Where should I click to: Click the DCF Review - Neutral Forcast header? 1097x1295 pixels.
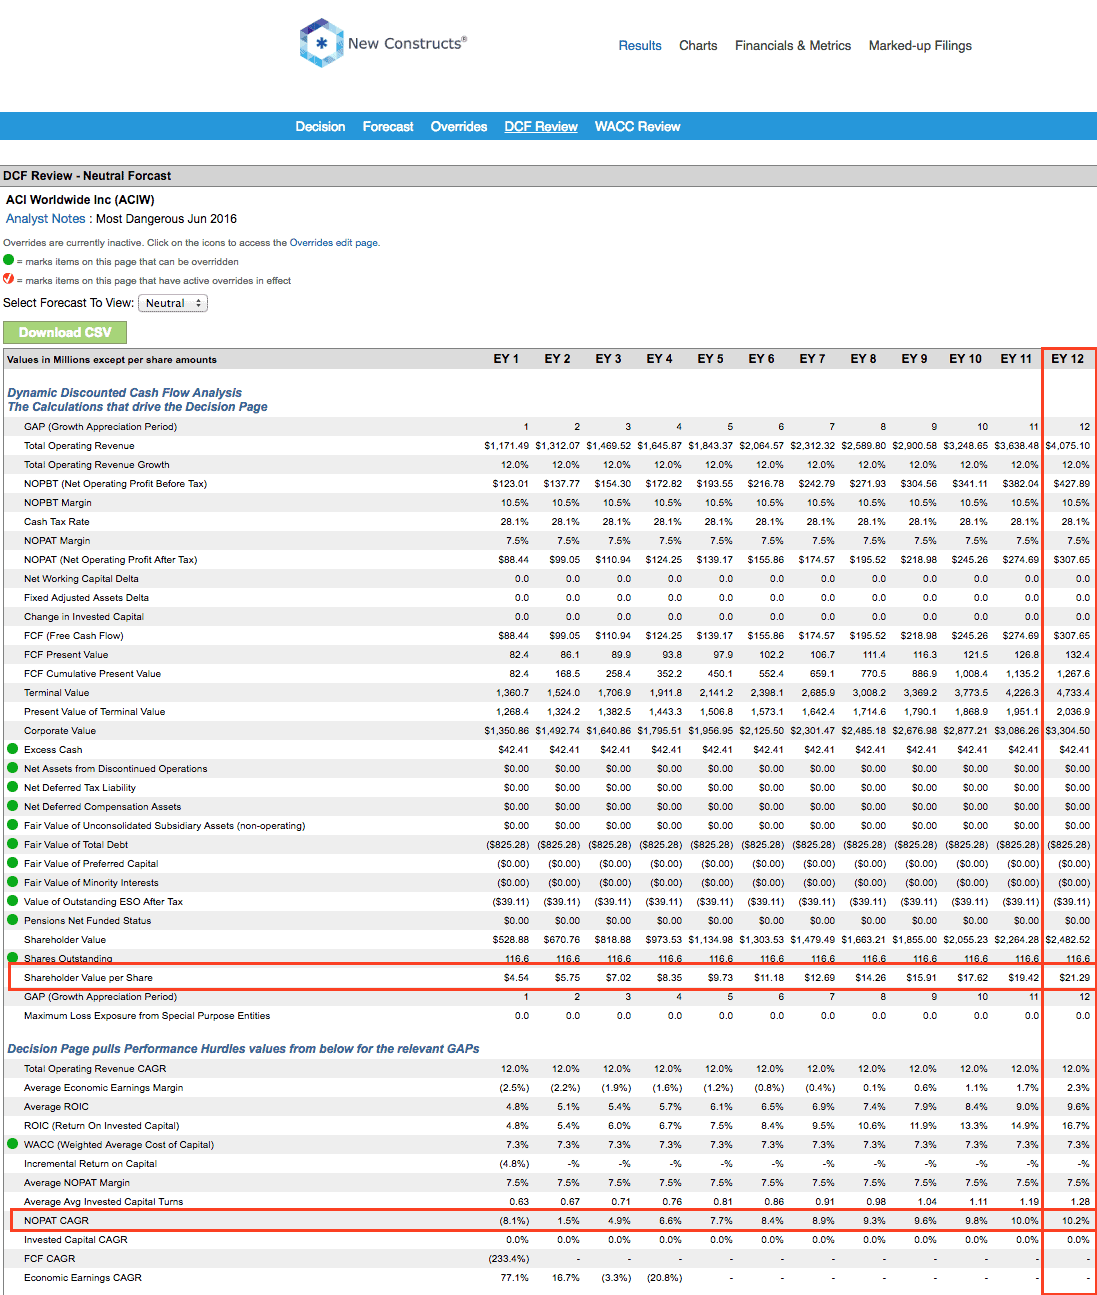[x=87, y=175]
